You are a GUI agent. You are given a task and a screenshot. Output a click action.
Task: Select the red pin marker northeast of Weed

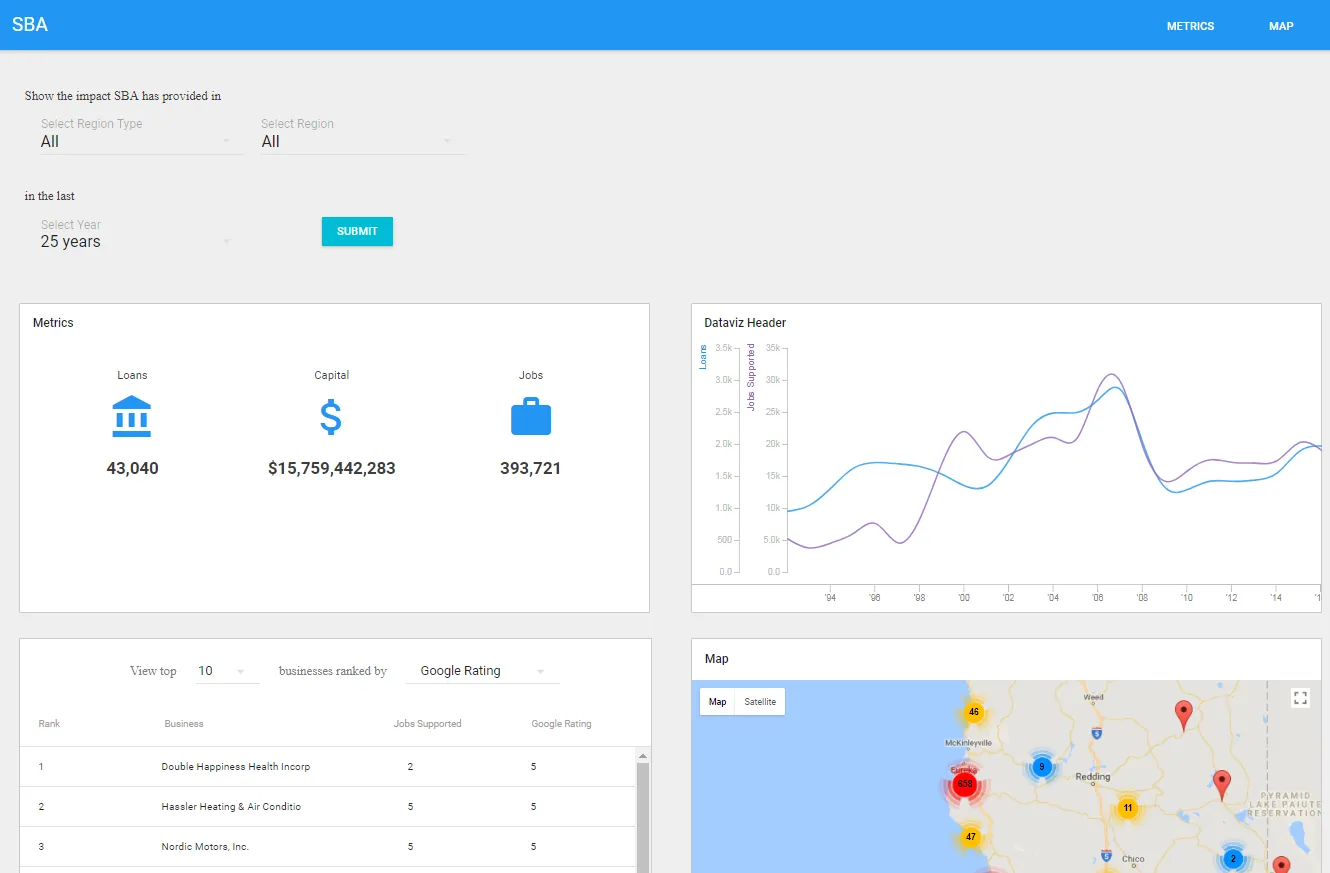pos(1184,712)
